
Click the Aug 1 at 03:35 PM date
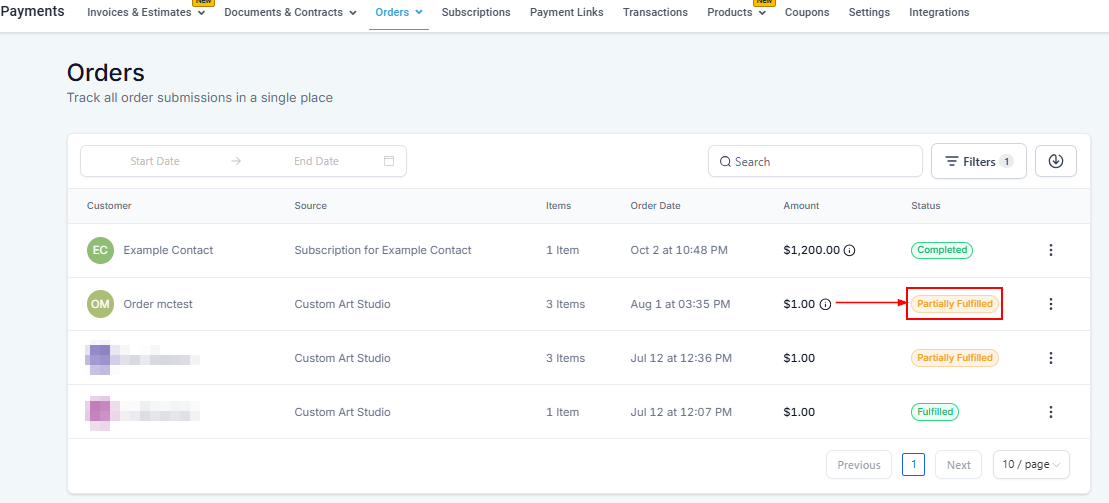point(680,304)
